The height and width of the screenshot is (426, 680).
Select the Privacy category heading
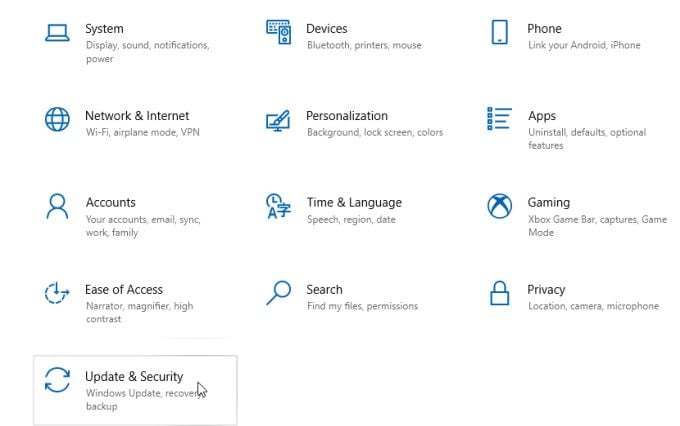click(546, 289)
